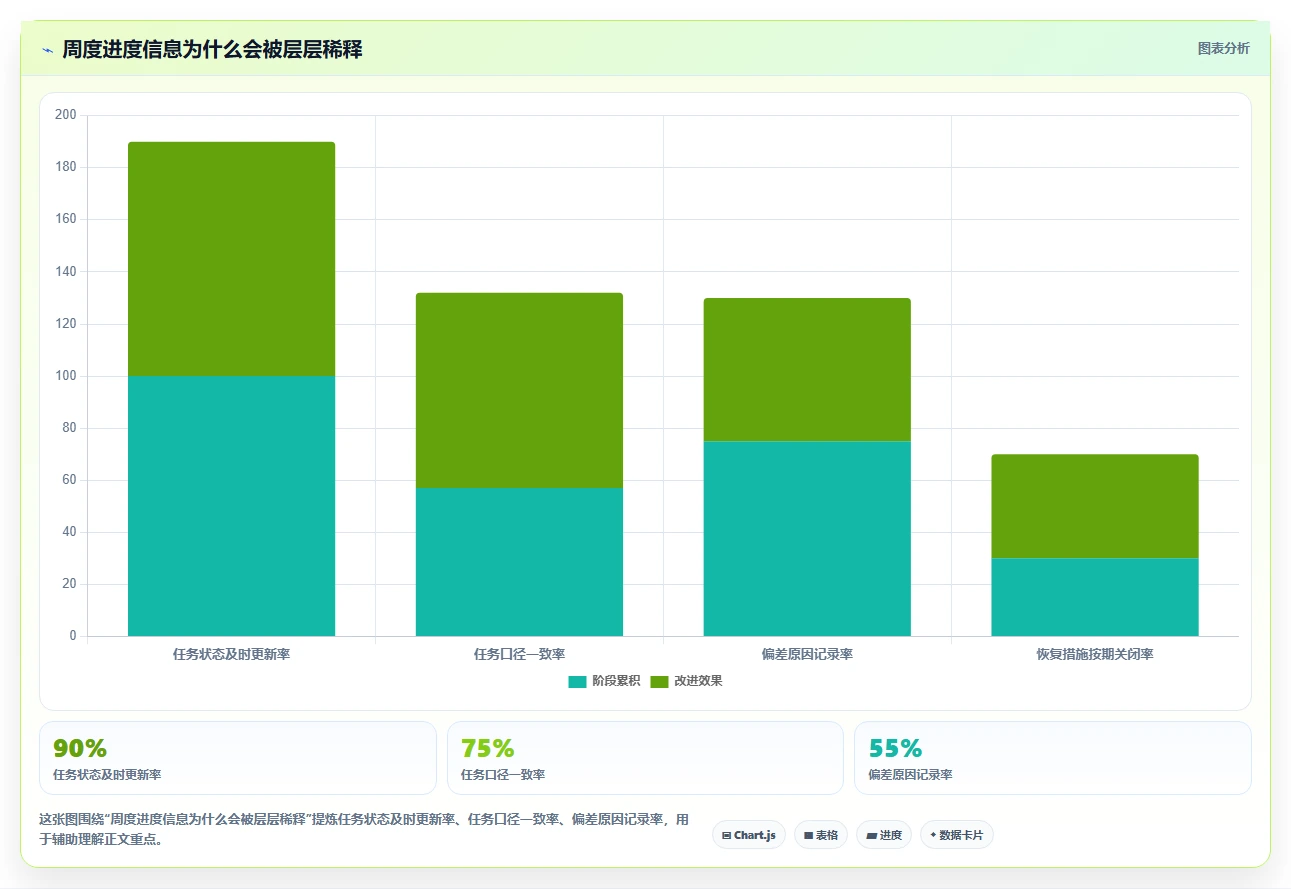Click the teal 阶段累积 legend color box

577,681
